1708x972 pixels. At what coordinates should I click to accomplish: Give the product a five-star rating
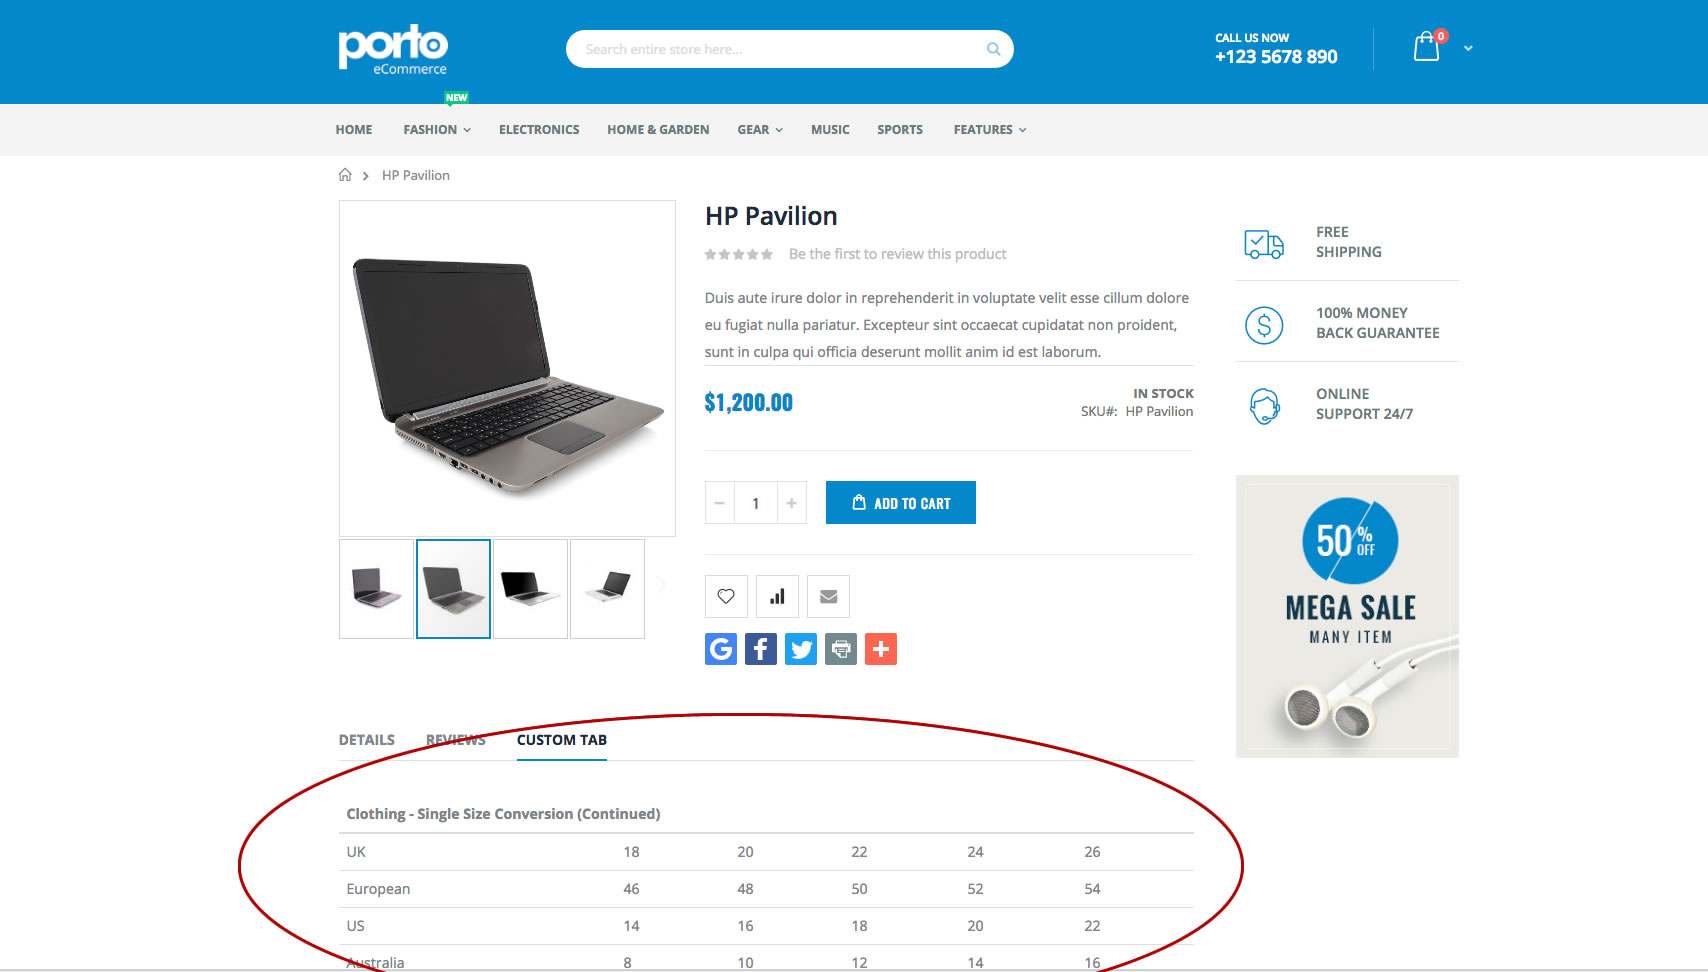pos(768,253)
